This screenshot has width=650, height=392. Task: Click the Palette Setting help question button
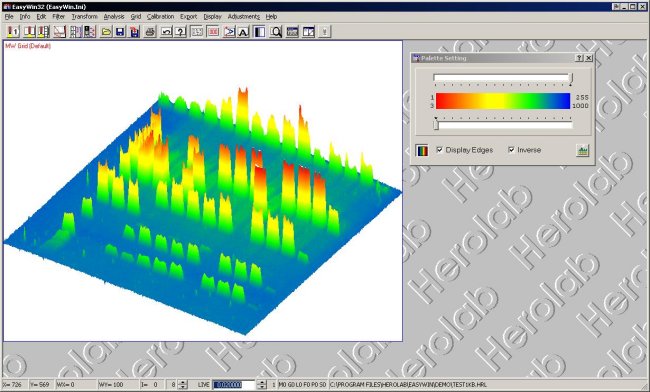tap(579, 58)
